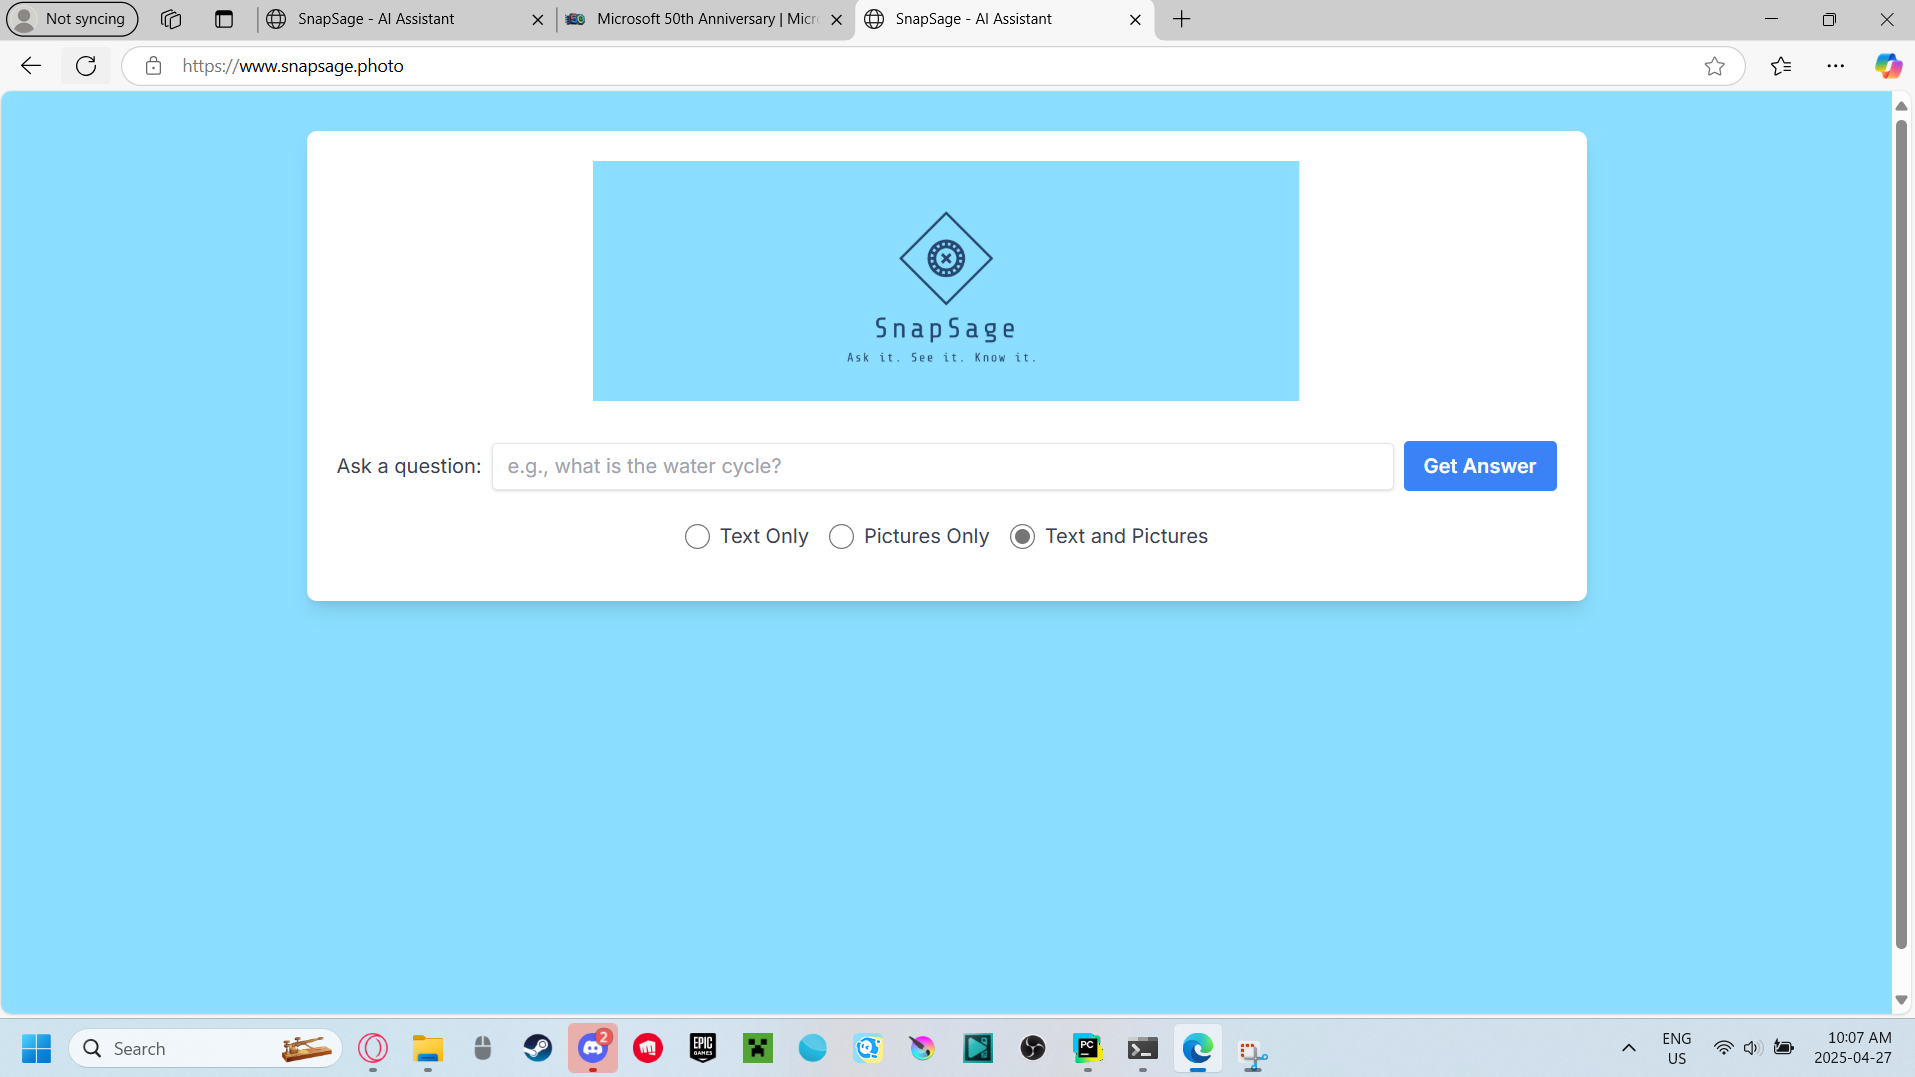The width and height of the screenshot is (1915, 1077).
Task: Open the teal K app in taskbar
Action: pyautogui.click(x=978, y=1048)
